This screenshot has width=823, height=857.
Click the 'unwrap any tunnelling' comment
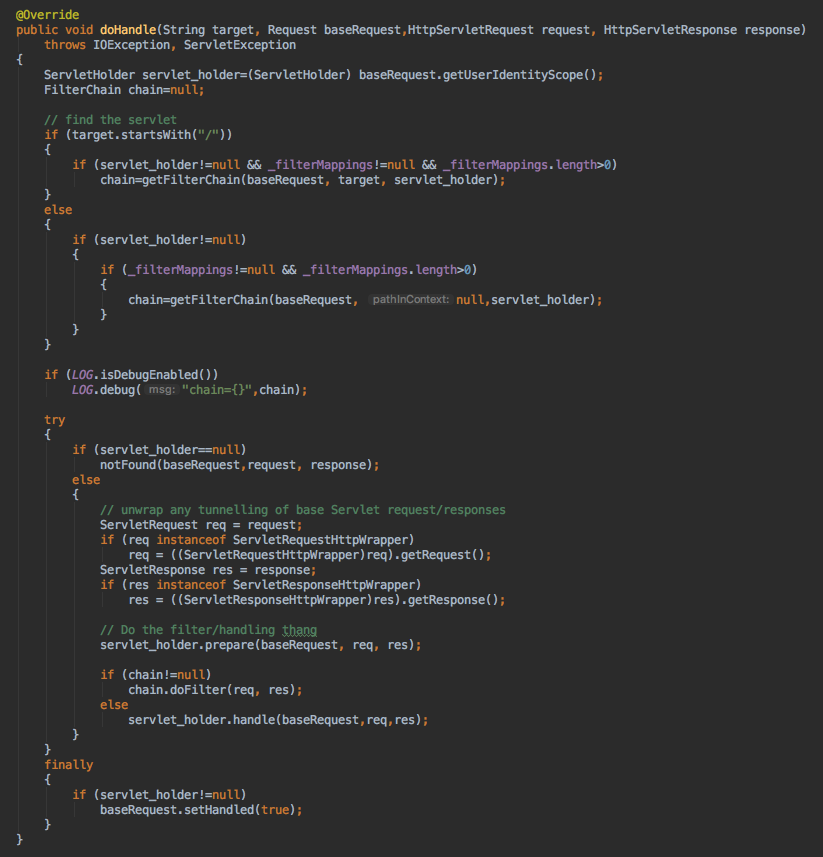[302, 510]
